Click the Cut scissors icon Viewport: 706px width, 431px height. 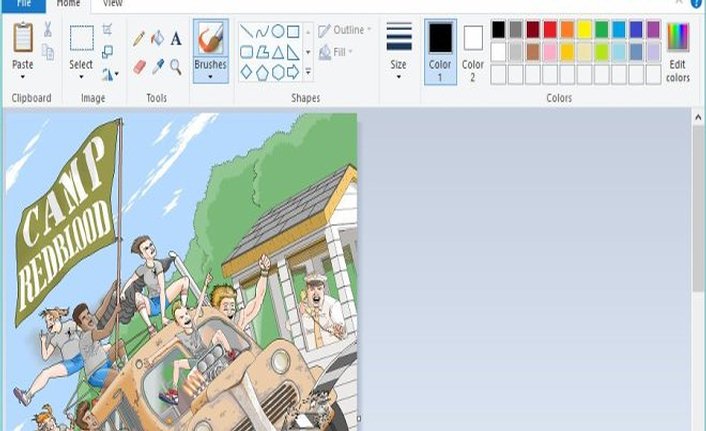pyautogui.click(x=47, y=29)
